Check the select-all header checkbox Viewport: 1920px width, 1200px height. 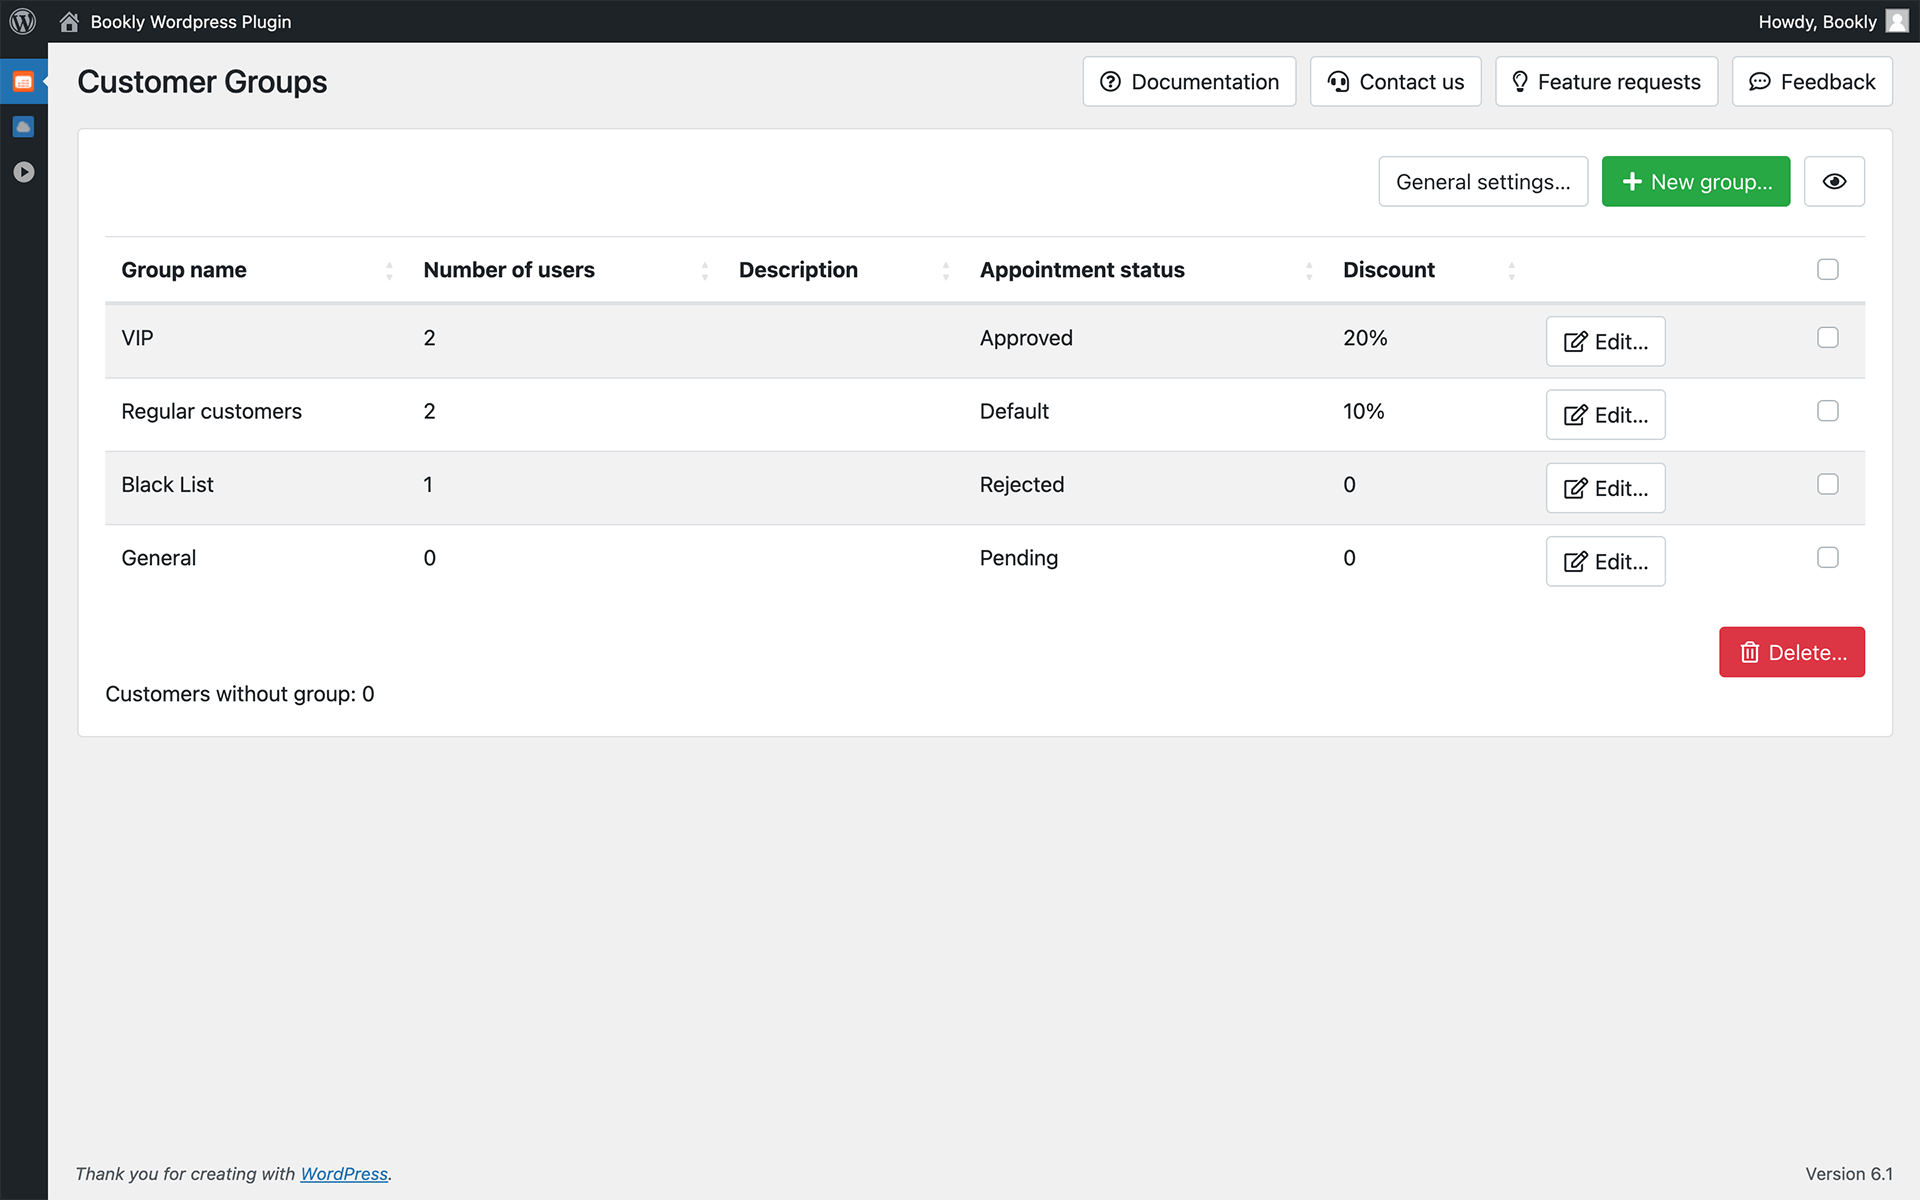(1827, 269)
